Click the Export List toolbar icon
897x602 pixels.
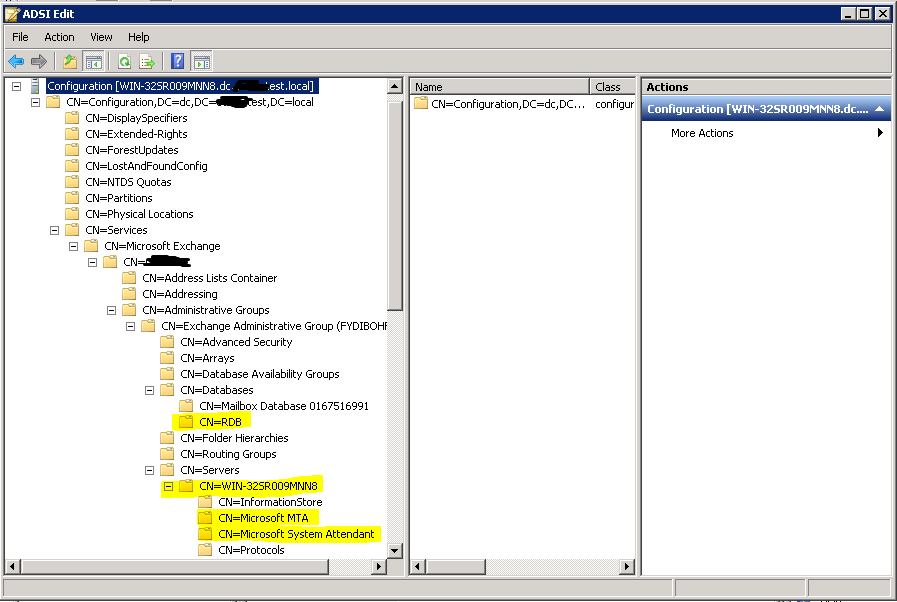pos(147,61)
